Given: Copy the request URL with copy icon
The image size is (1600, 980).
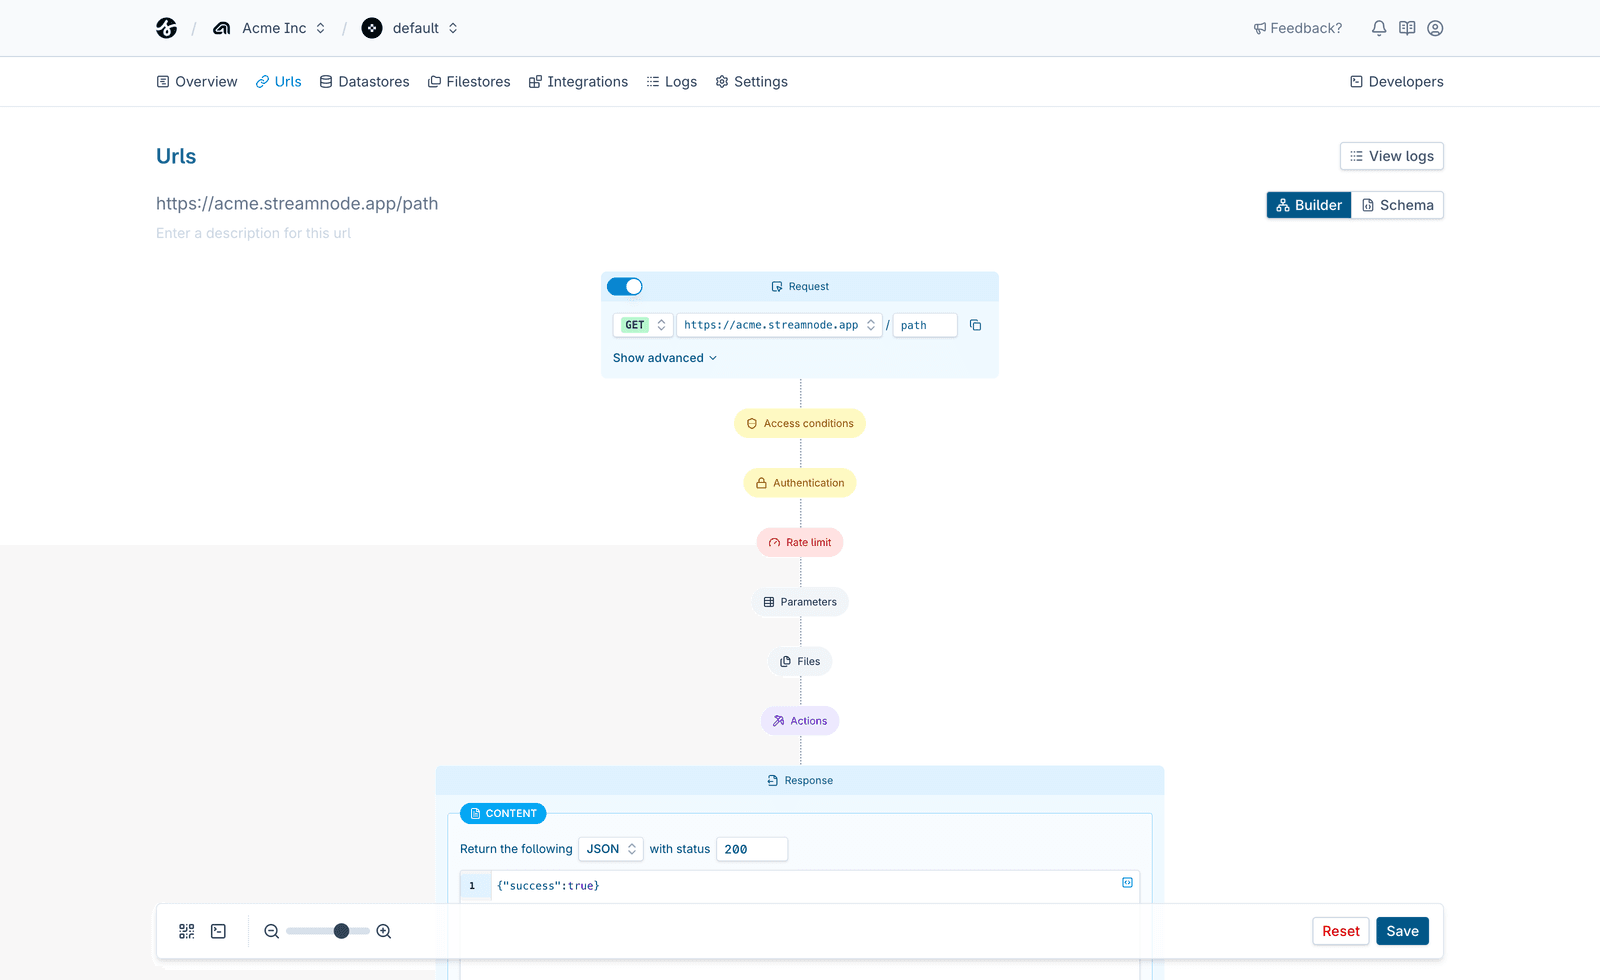Looking at the screenshot, I should point(975,325).
